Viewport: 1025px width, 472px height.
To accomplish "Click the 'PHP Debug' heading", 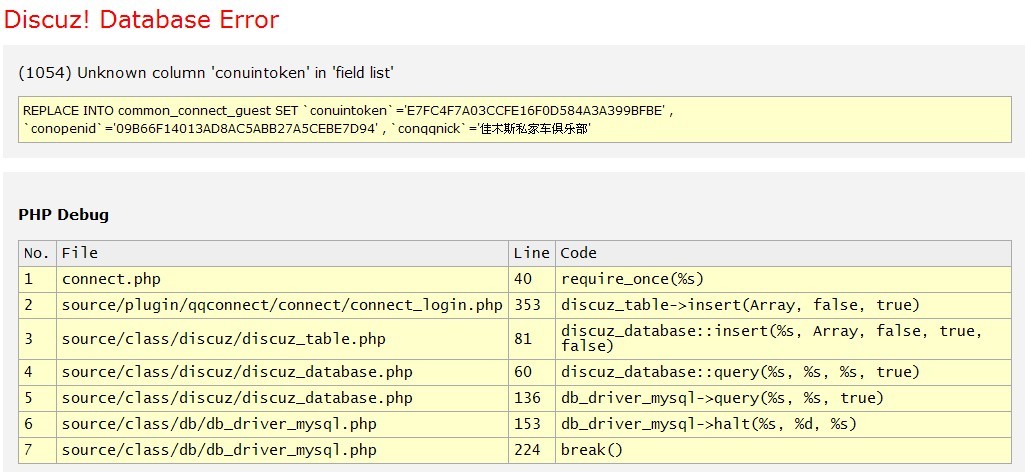I will (x=63, y=214).
